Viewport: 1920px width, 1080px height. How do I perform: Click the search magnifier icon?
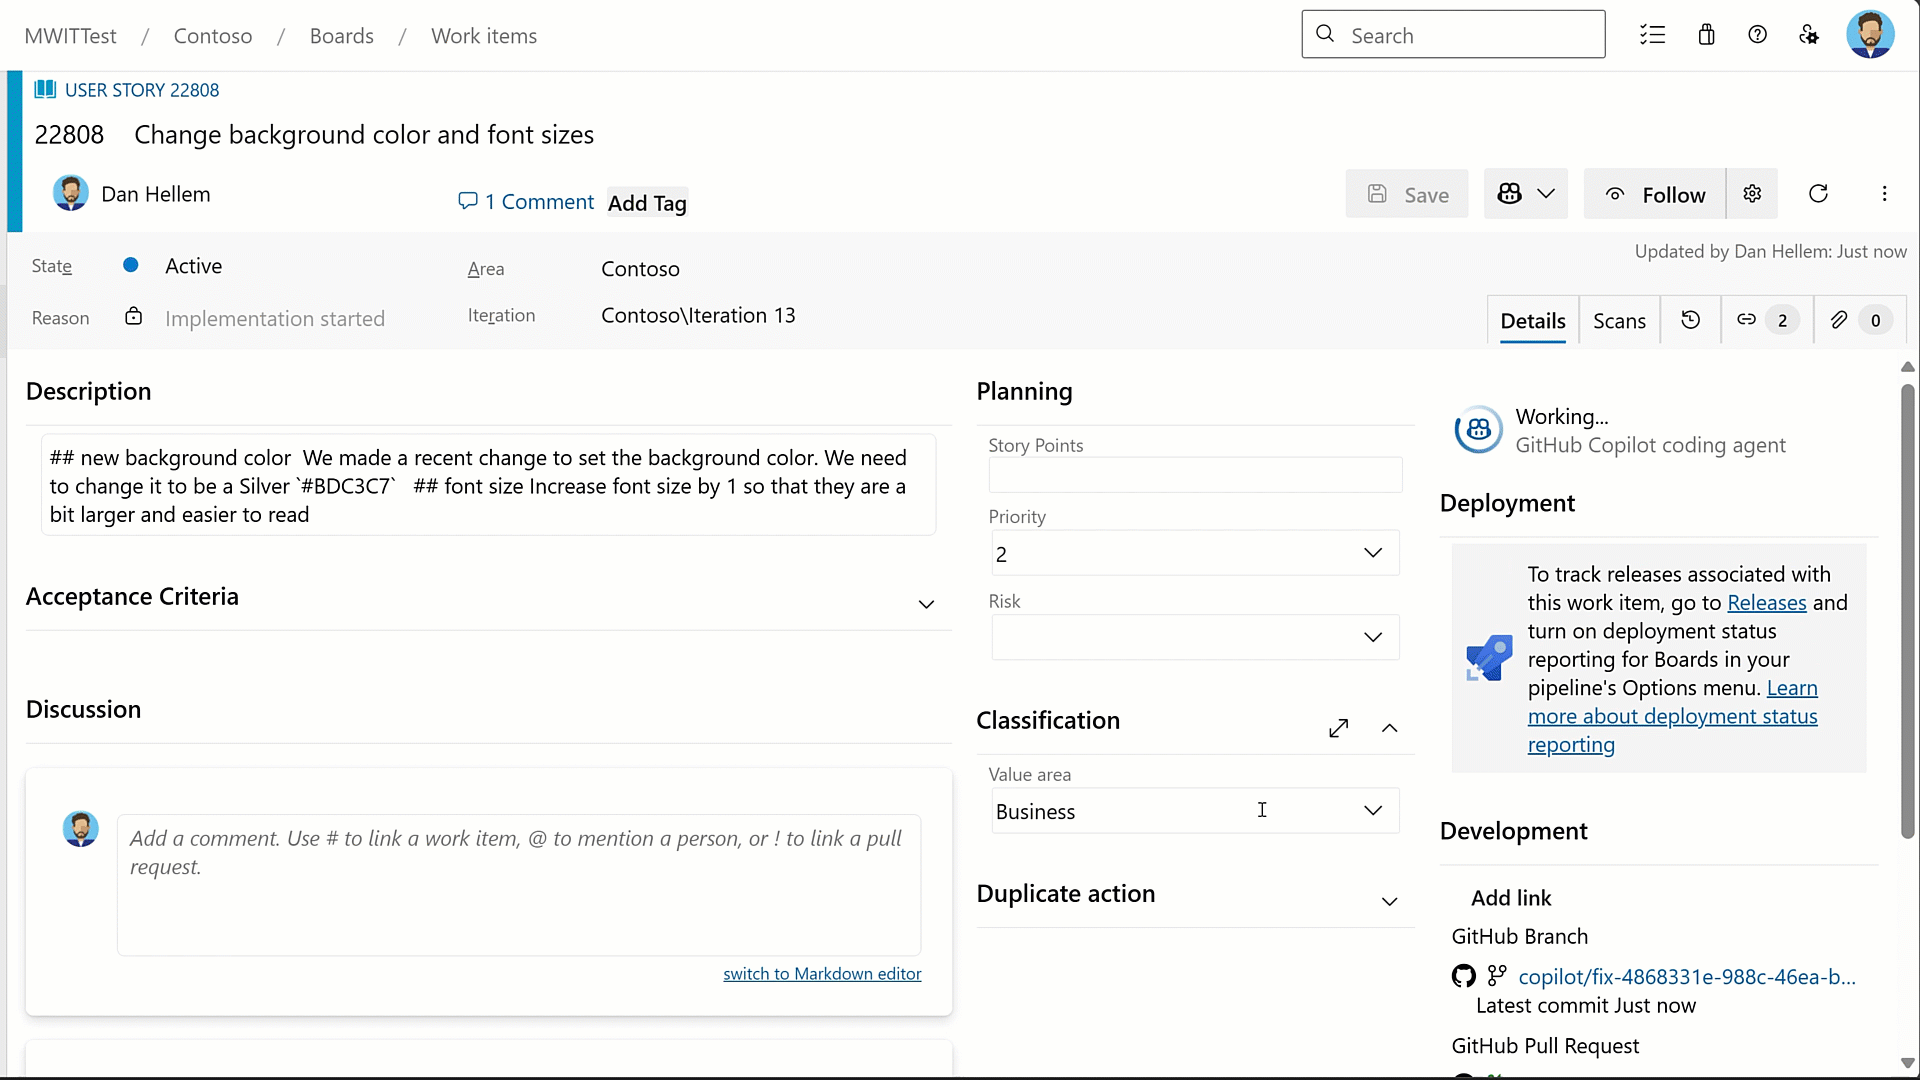(1325, 34)
